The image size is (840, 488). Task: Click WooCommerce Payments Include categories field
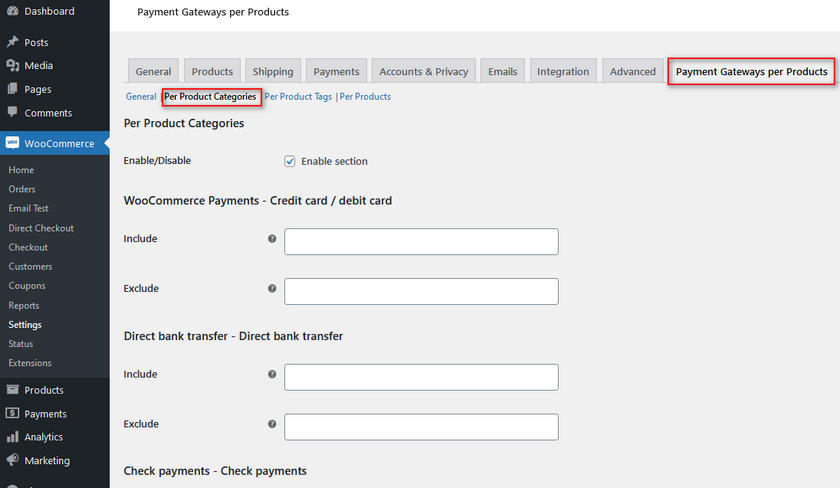(x=421, y=242)
